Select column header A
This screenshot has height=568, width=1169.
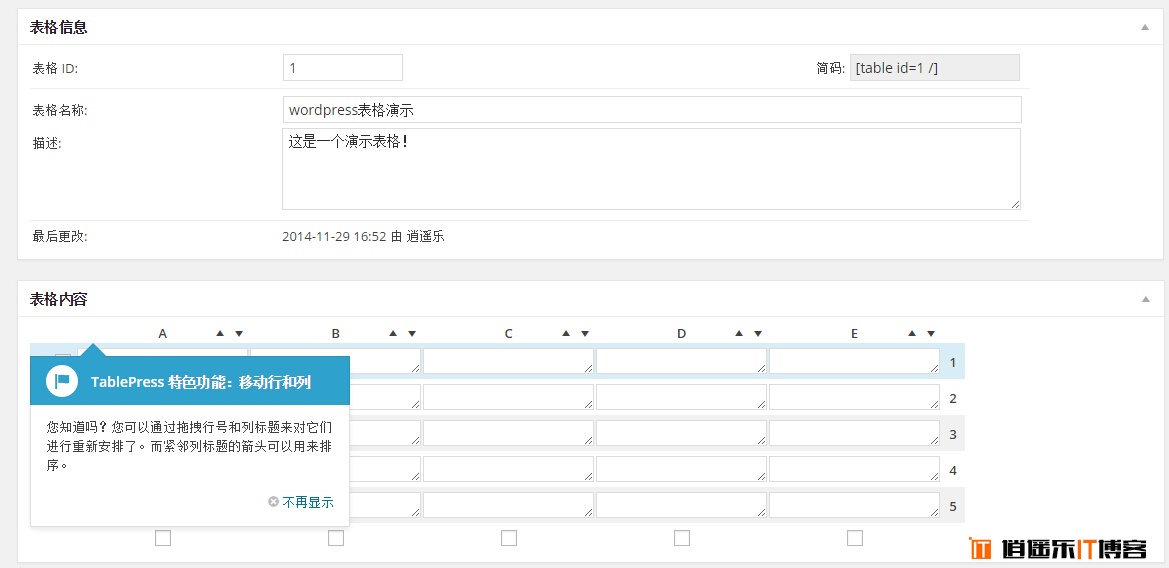pyautogui.click(x=163, y=334)
